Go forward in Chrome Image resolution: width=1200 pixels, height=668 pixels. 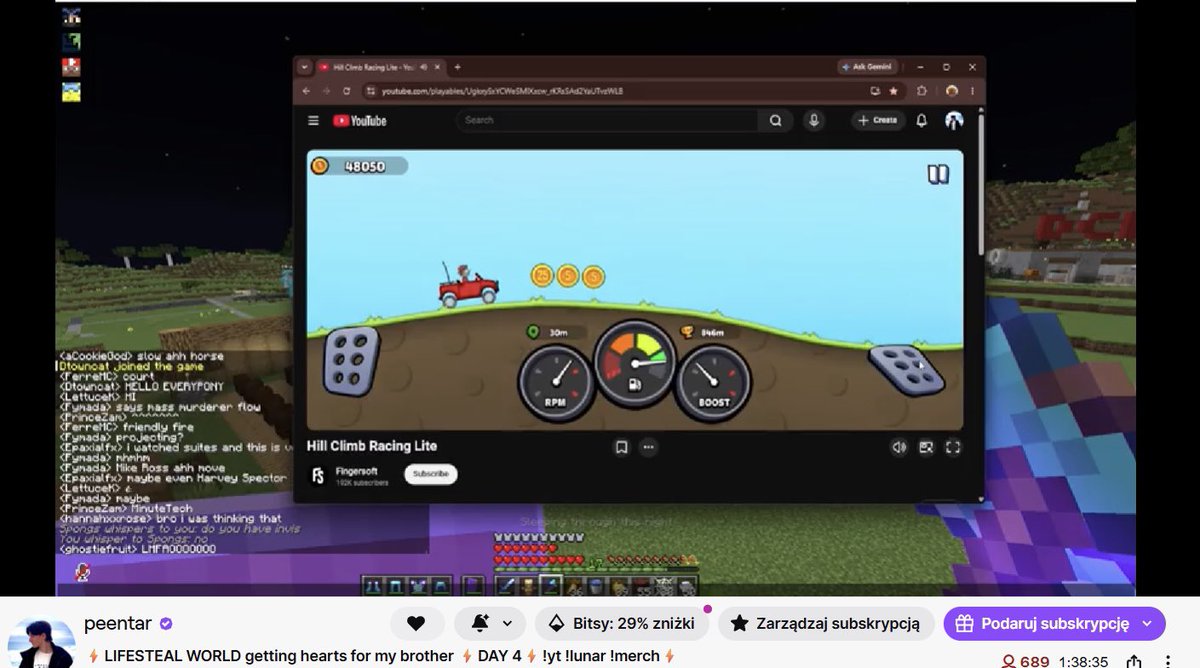(x=326, y=90)
